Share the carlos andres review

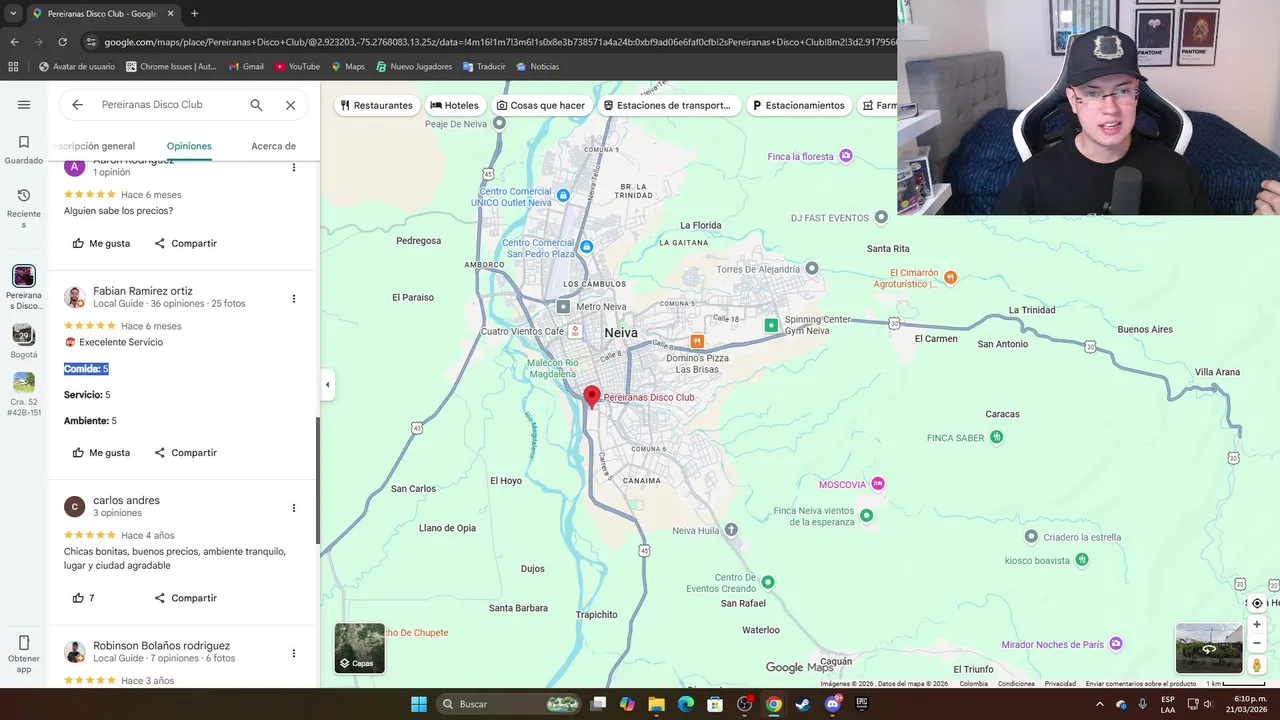(186, 598)
